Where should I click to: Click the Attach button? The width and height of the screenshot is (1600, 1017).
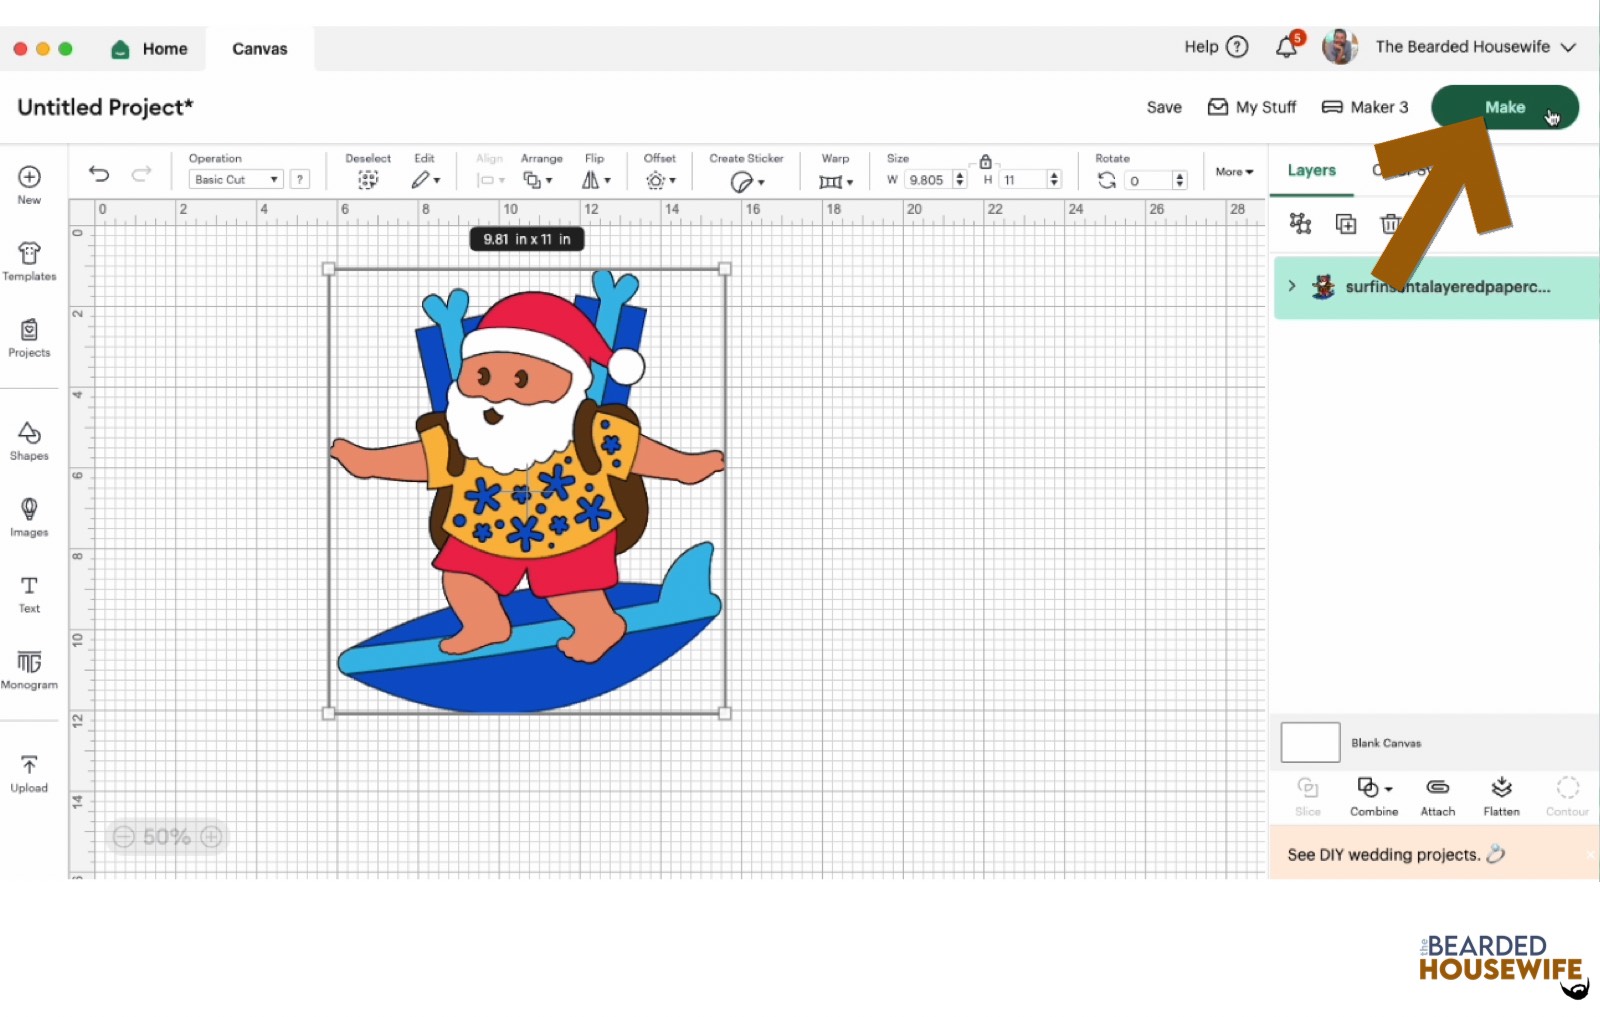tap(1438, 797)
